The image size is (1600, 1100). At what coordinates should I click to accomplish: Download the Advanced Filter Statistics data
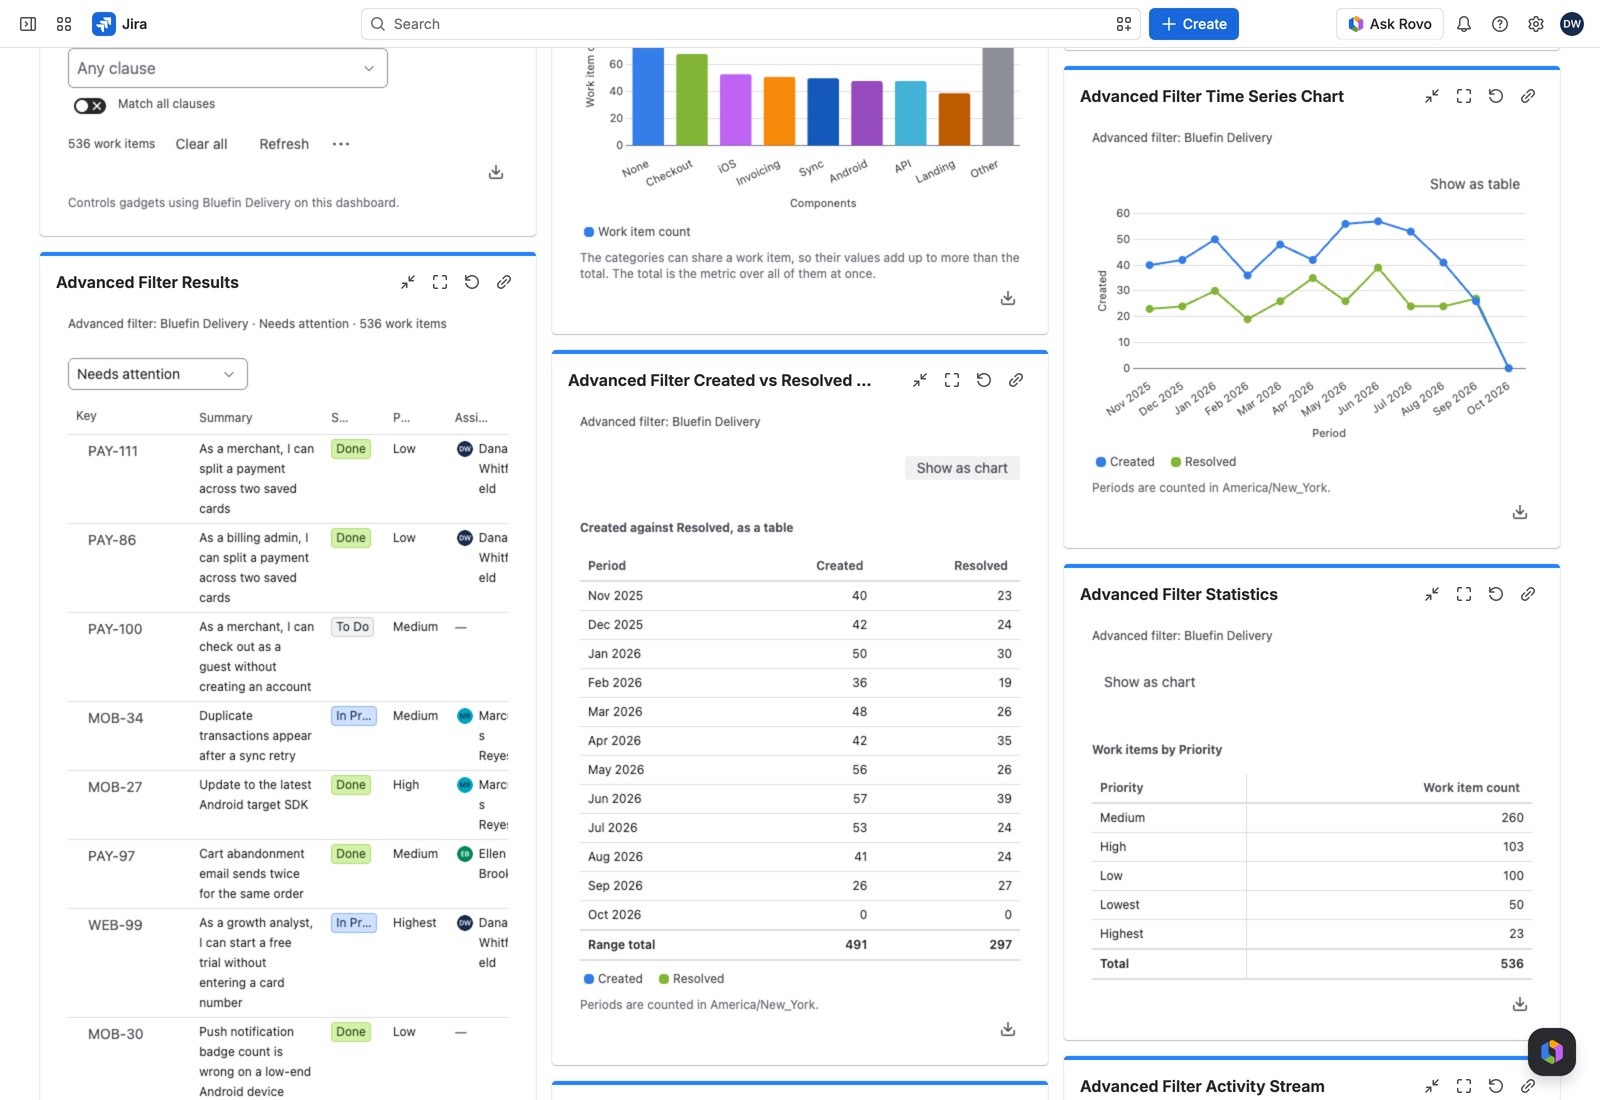pos(1520,1004)
